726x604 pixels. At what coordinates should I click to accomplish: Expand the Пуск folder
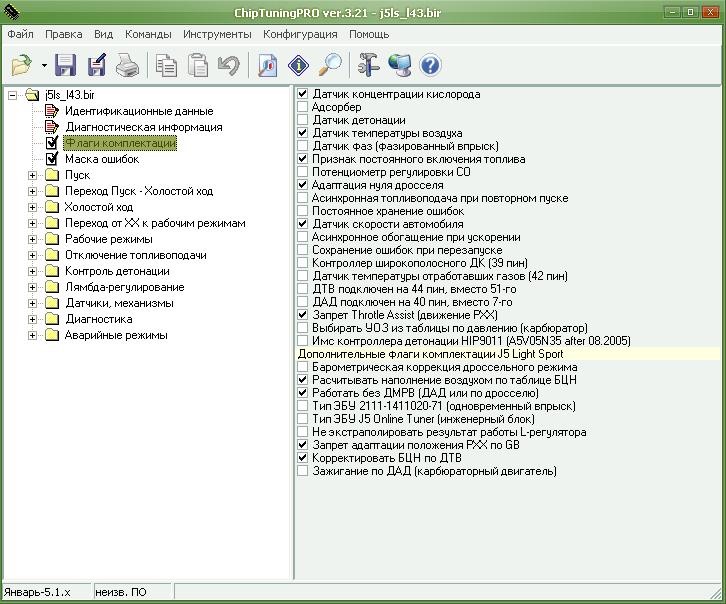click(32, 175)
